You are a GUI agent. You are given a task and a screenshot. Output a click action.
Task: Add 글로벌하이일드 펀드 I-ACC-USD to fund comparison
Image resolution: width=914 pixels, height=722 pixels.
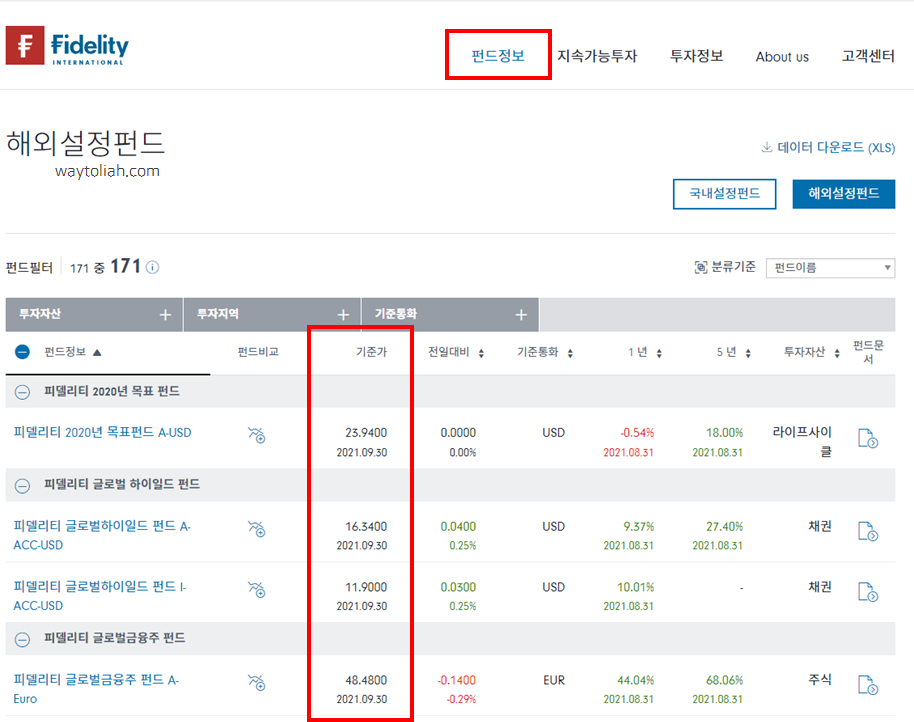pos(256,589)
